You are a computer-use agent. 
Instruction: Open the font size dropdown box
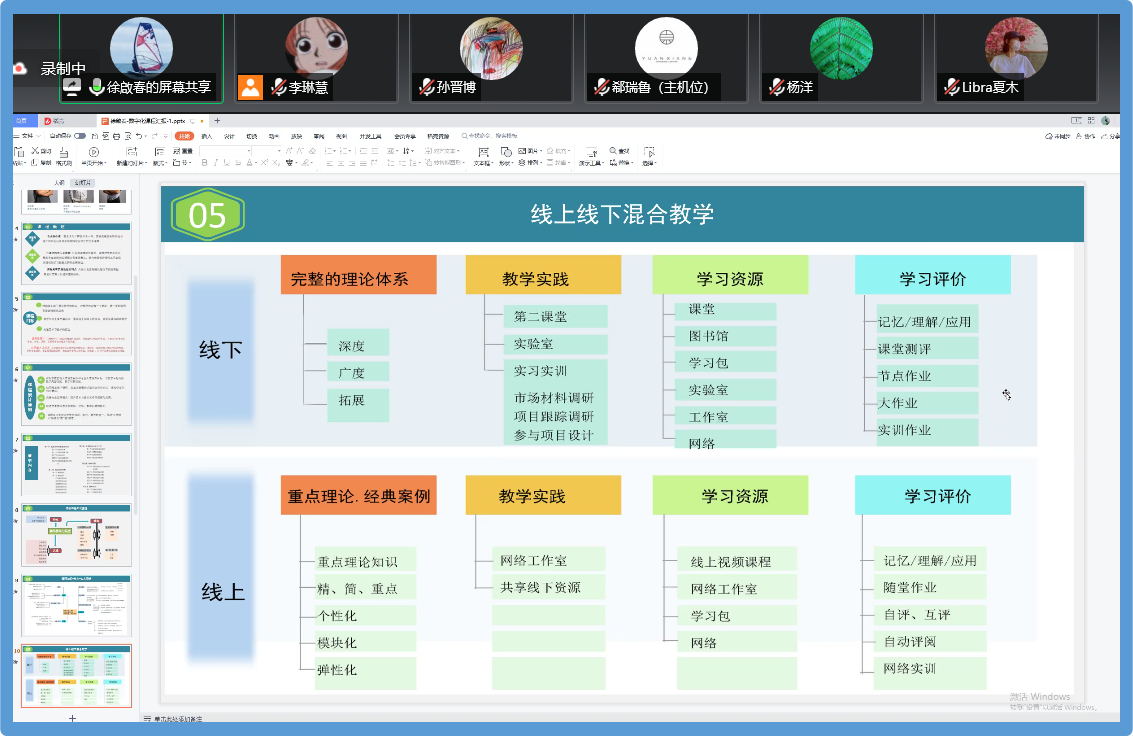click(x=266, y=151)
